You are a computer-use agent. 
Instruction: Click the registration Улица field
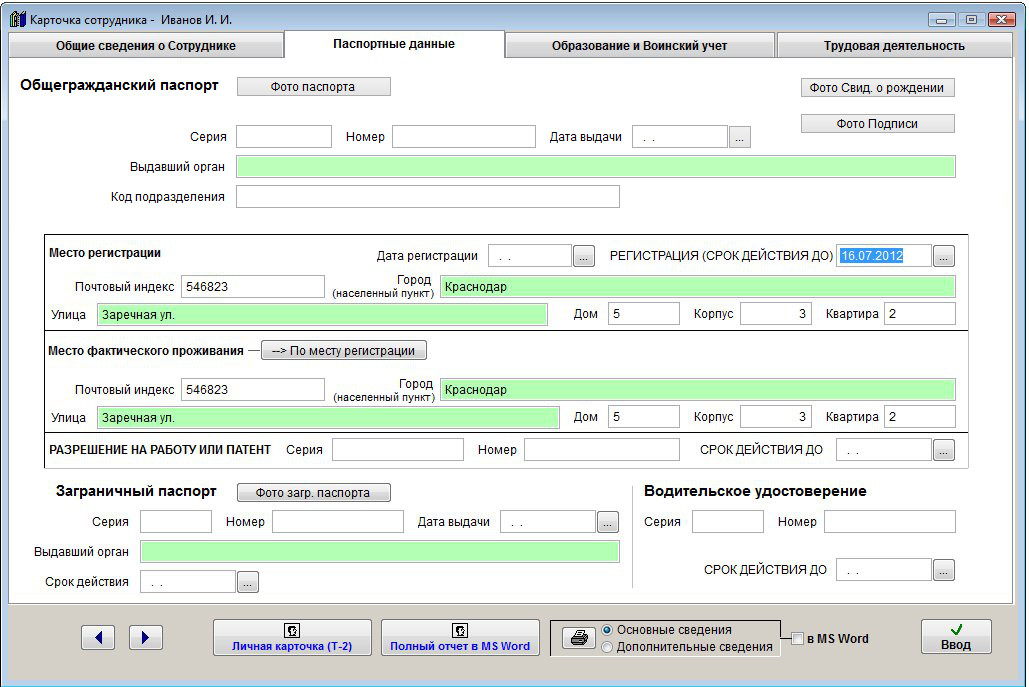tap(322, 315)
